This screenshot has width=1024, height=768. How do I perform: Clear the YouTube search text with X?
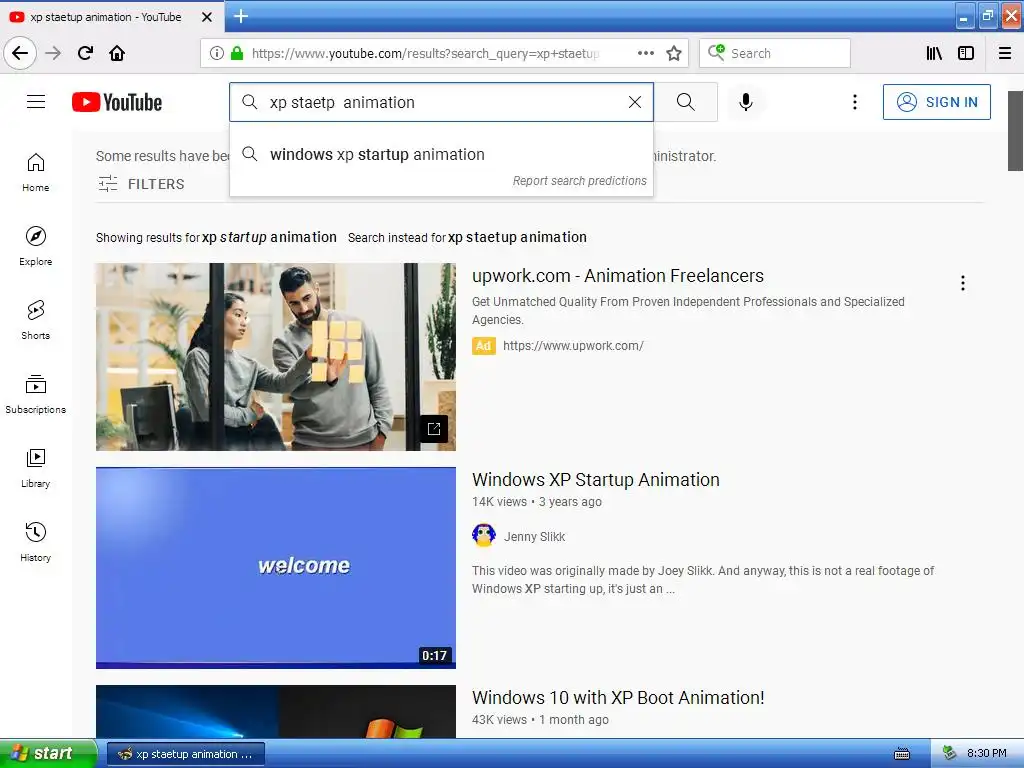635,102
